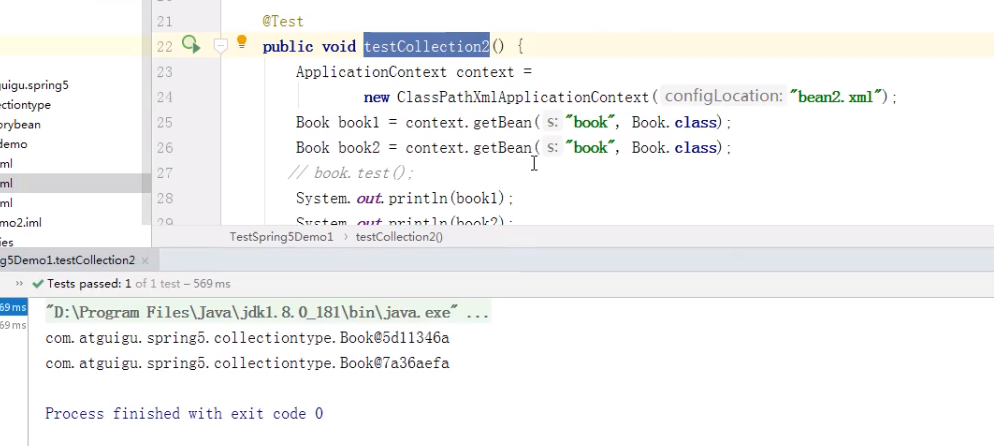
Task: Select the spring5 package in project tree
Action: [x=34, y=85]
